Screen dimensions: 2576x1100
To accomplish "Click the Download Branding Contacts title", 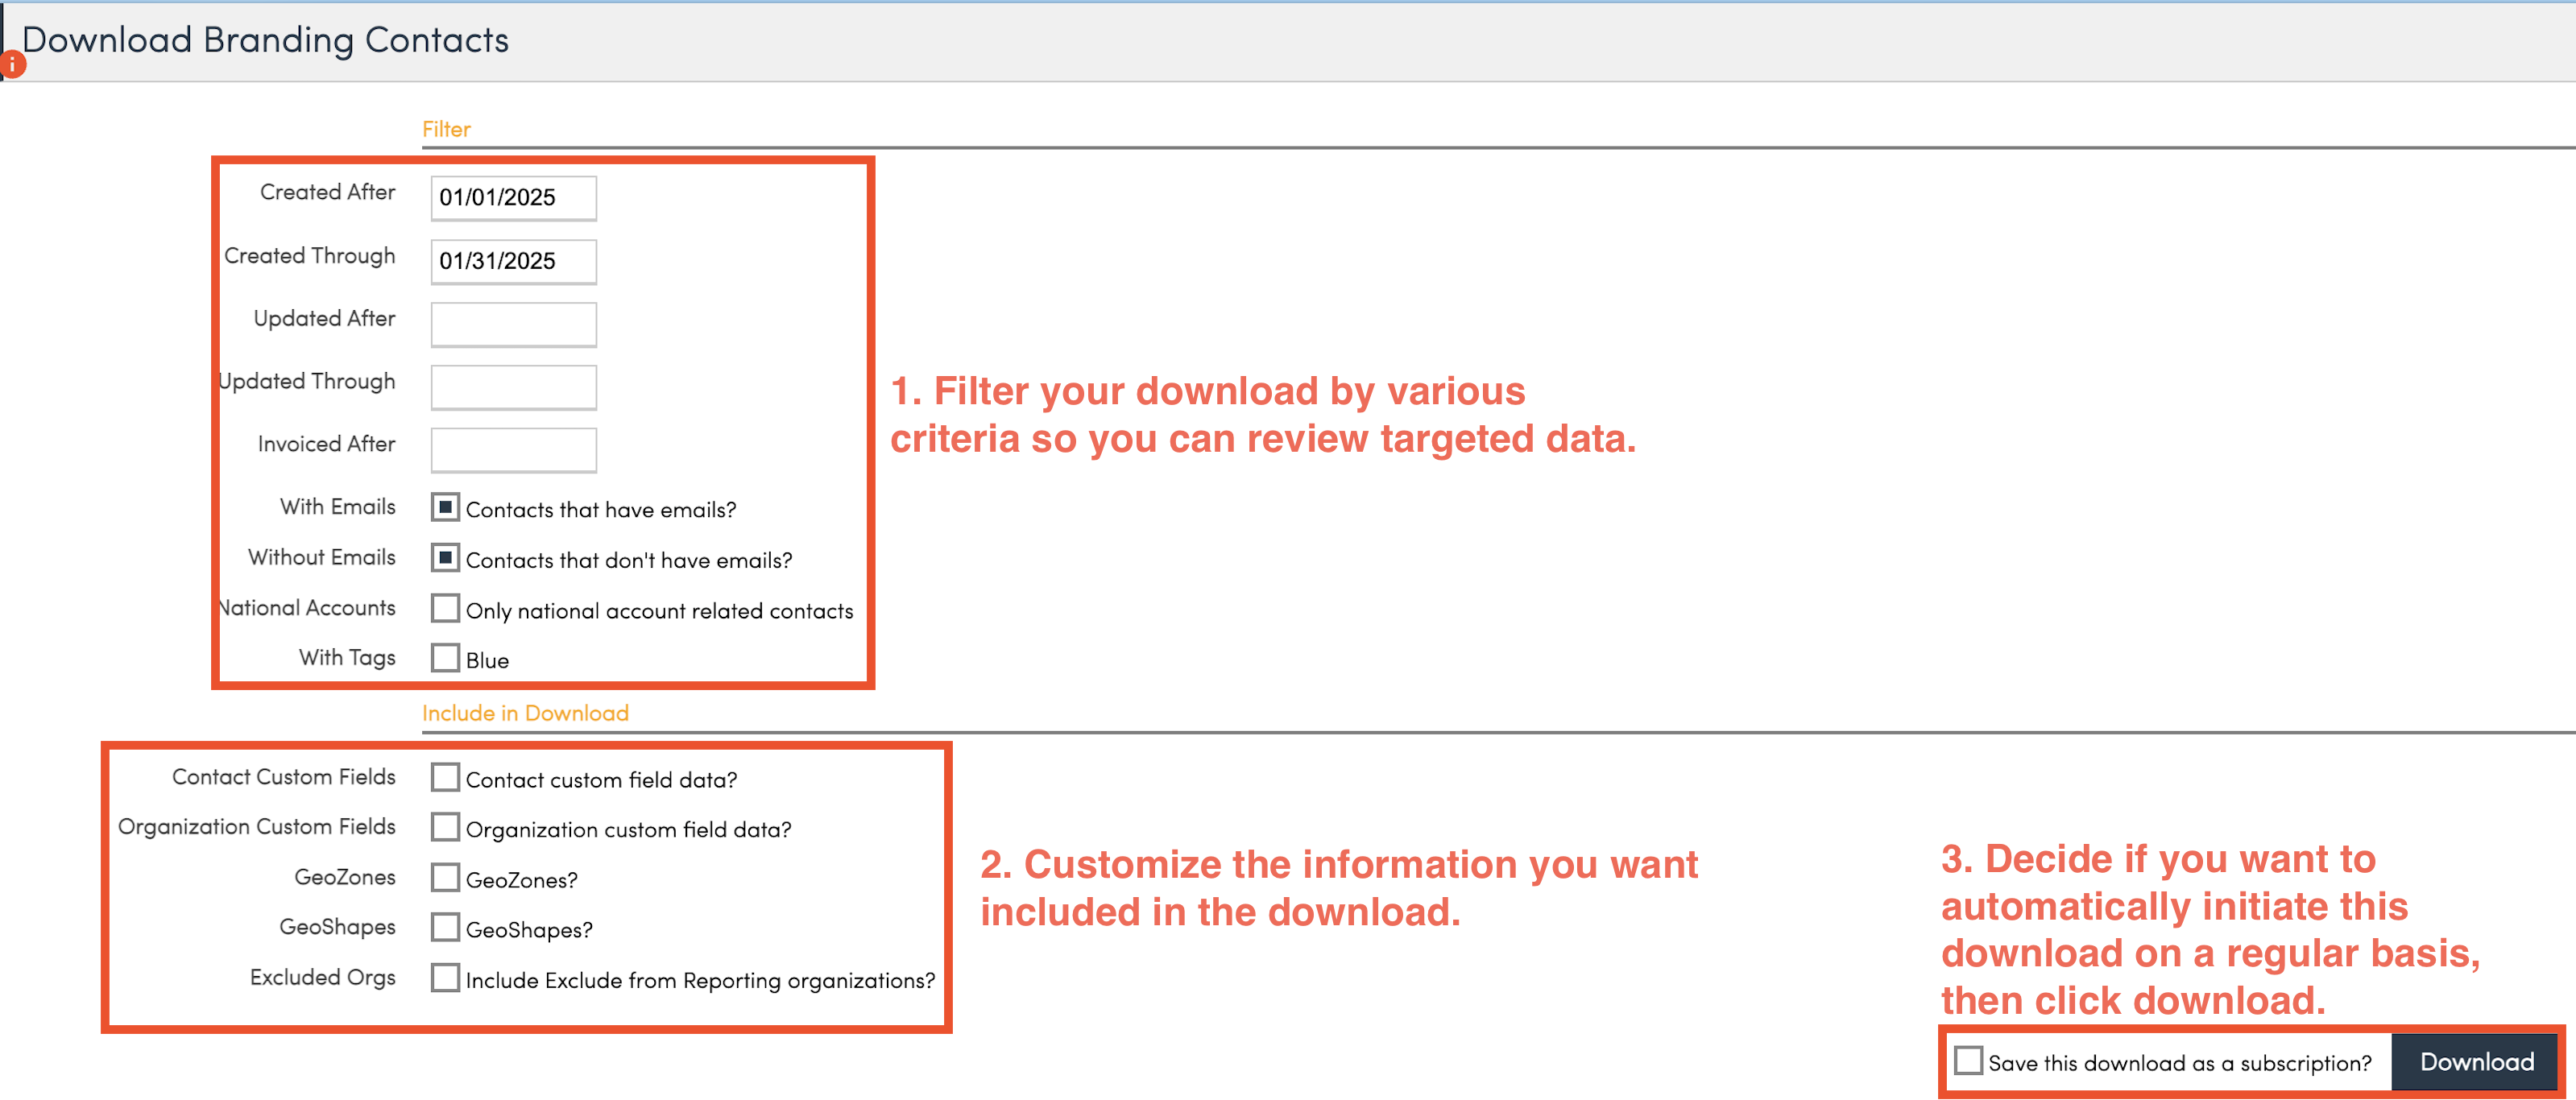I will coord(265,40).
